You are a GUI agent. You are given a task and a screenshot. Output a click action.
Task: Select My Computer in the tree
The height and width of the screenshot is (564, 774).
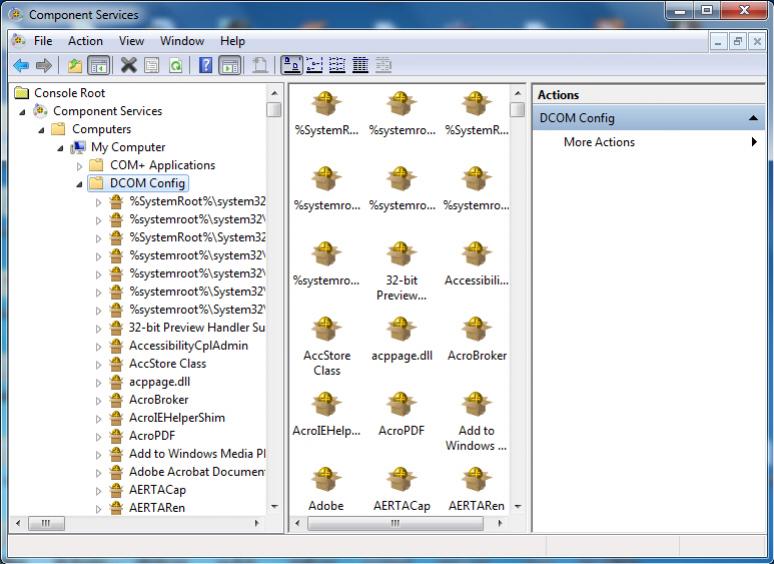click(128, 147)
